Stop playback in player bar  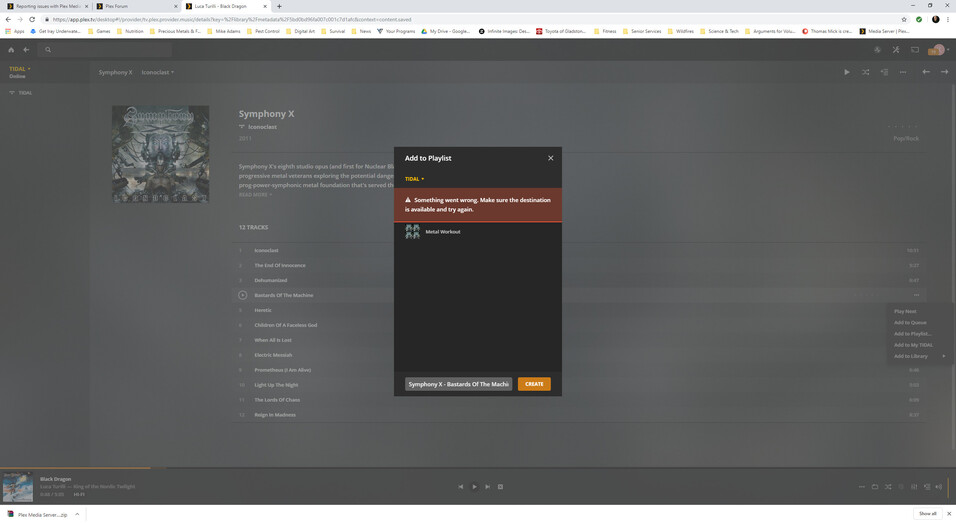tap(501, 486)
